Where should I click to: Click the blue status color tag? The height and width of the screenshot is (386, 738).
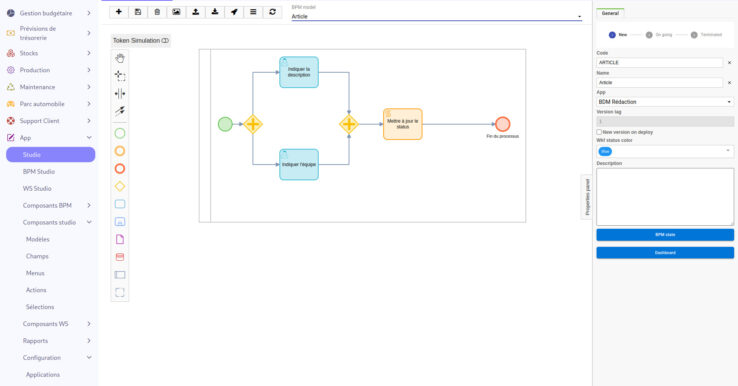(x=605, y=151)
